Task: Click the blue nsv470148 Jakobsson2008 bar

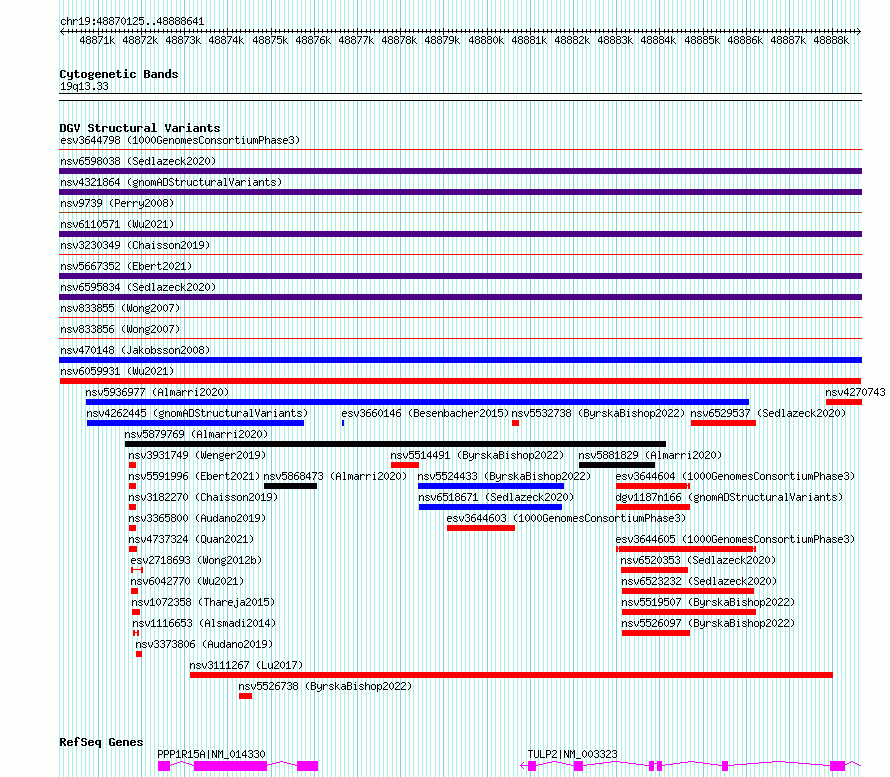Action: click(x=460, y=360)
